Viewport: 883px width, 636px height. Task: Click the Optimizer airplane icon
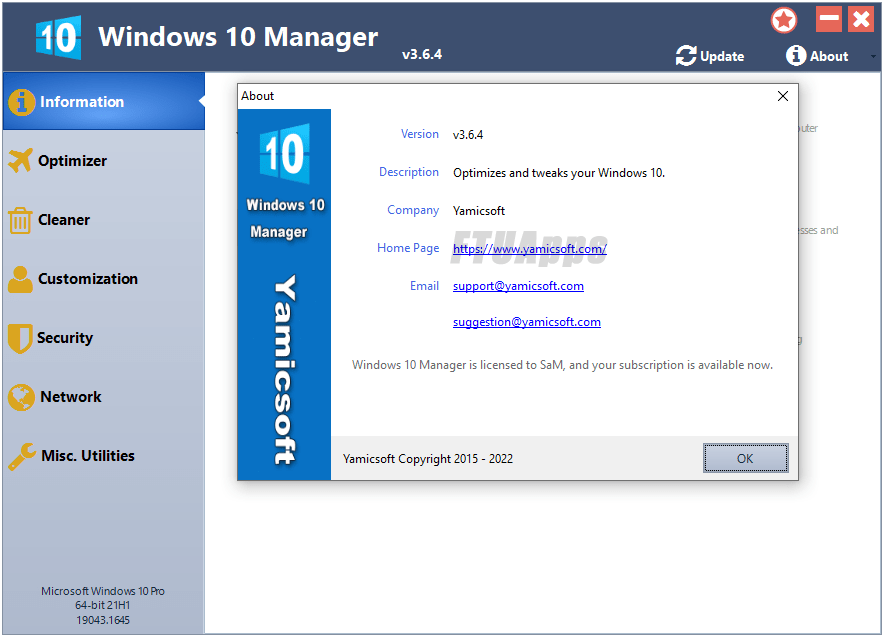(x=20, y=161)
